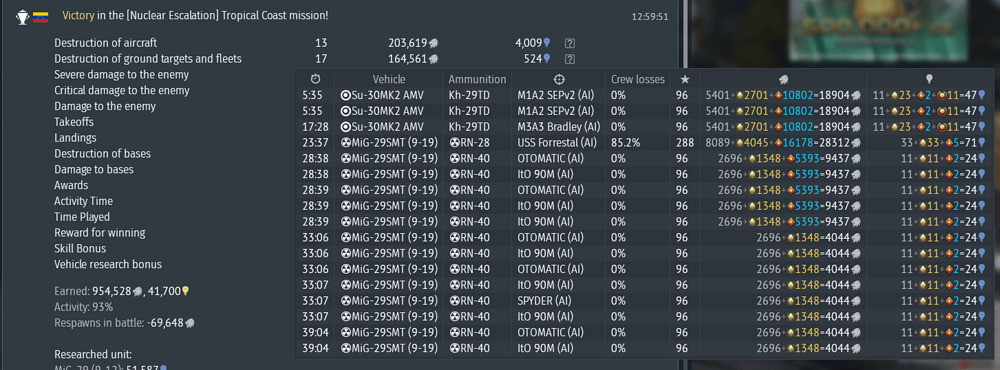The image size is (1000, 370).
Task: Click the ground targets count value 17
Action: tap(321, 59)
